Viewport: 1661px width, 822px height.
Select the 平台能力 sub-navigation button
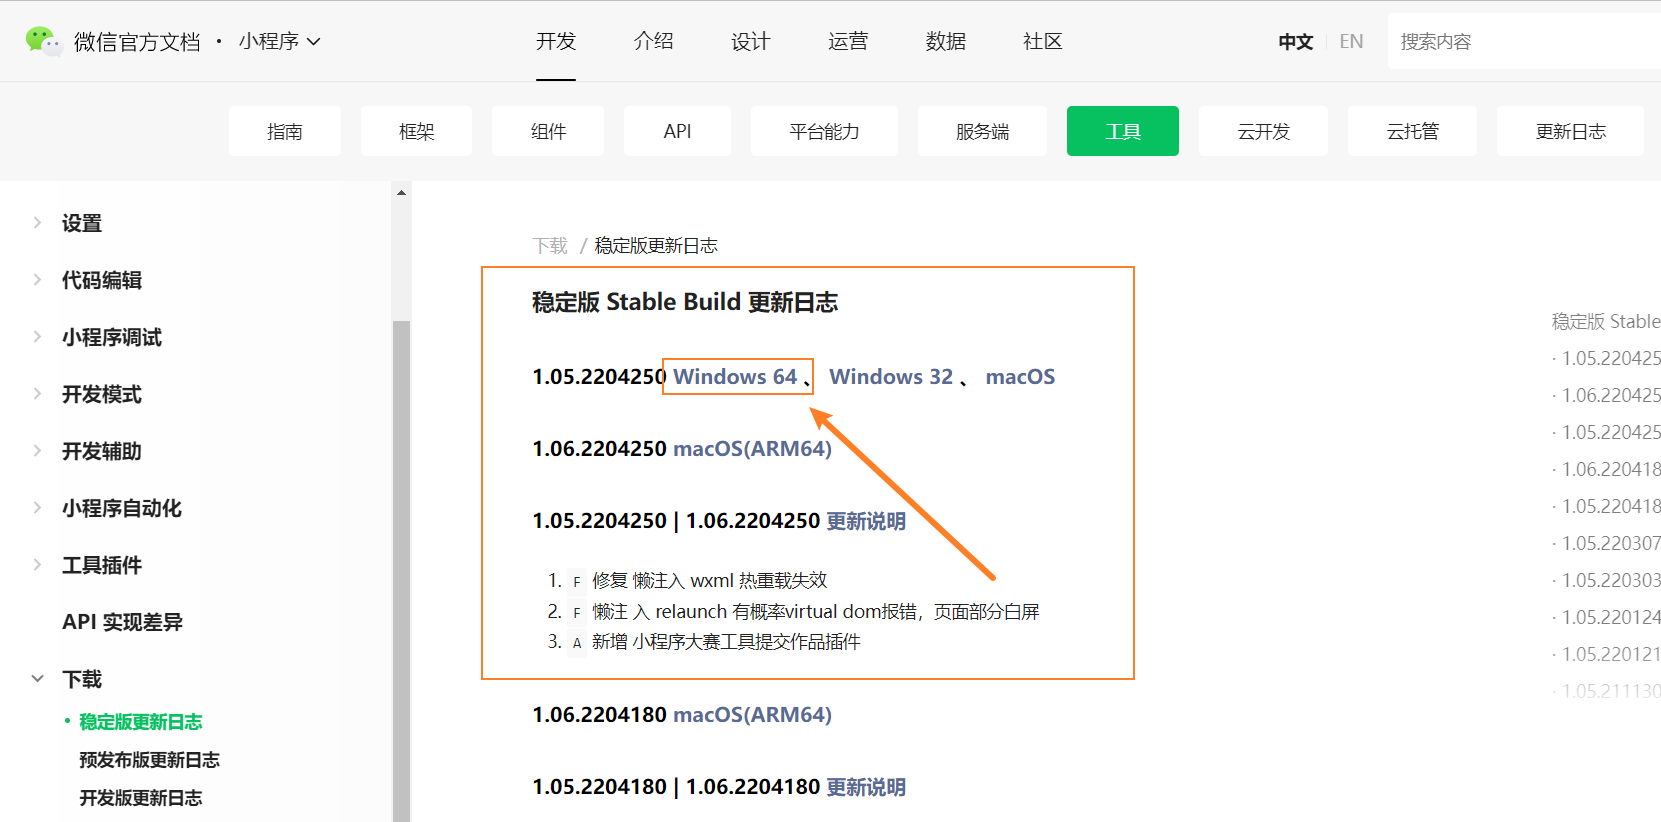[824, 131]
